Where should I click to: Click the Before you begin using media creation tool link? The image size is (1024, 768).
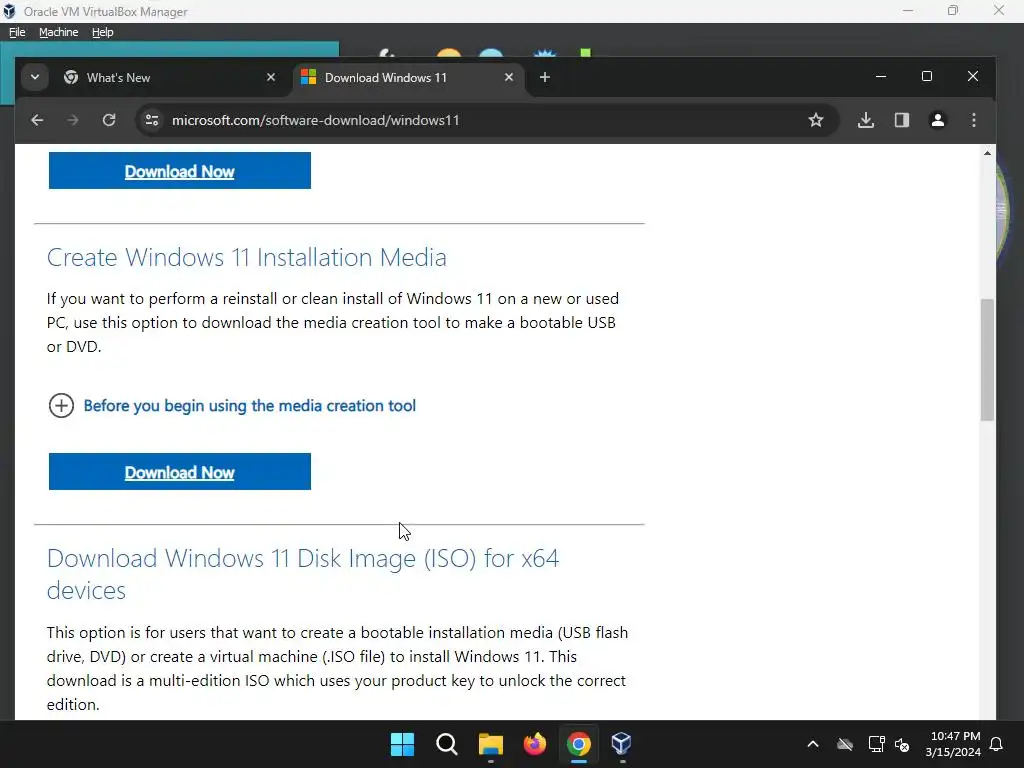pos(249,406)
